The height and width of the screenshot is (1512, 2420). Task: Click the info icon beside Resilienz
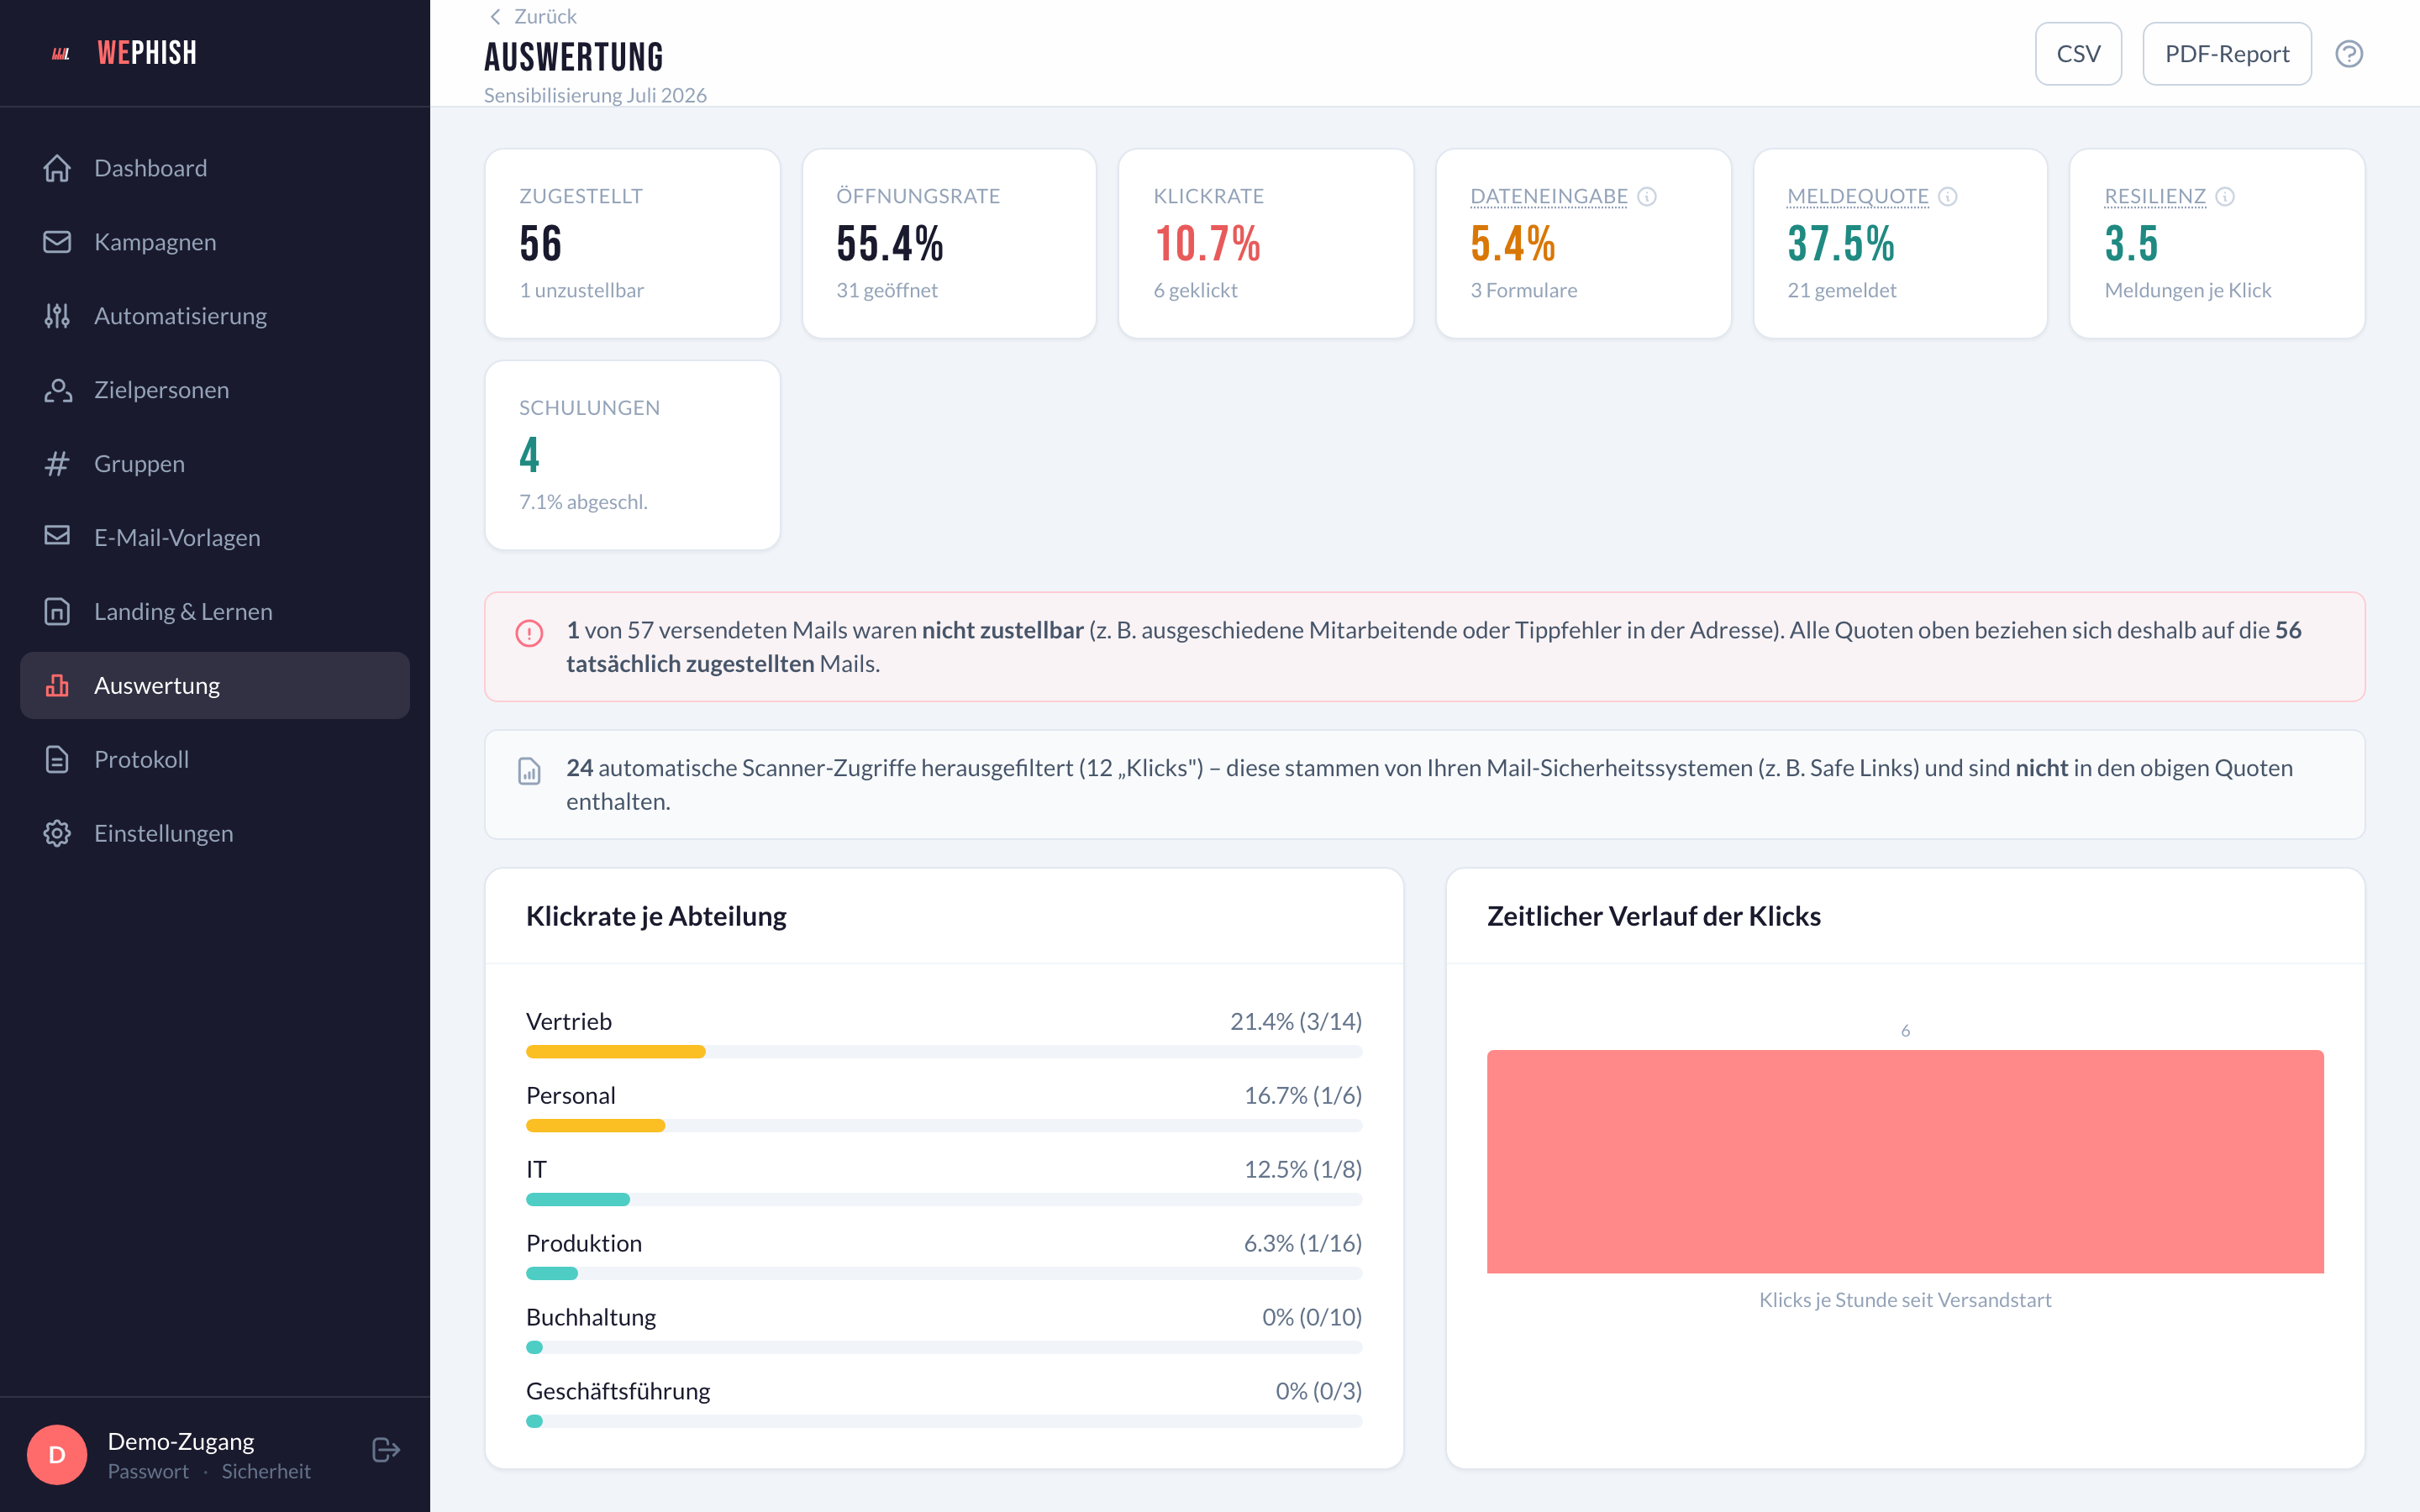2225,196
